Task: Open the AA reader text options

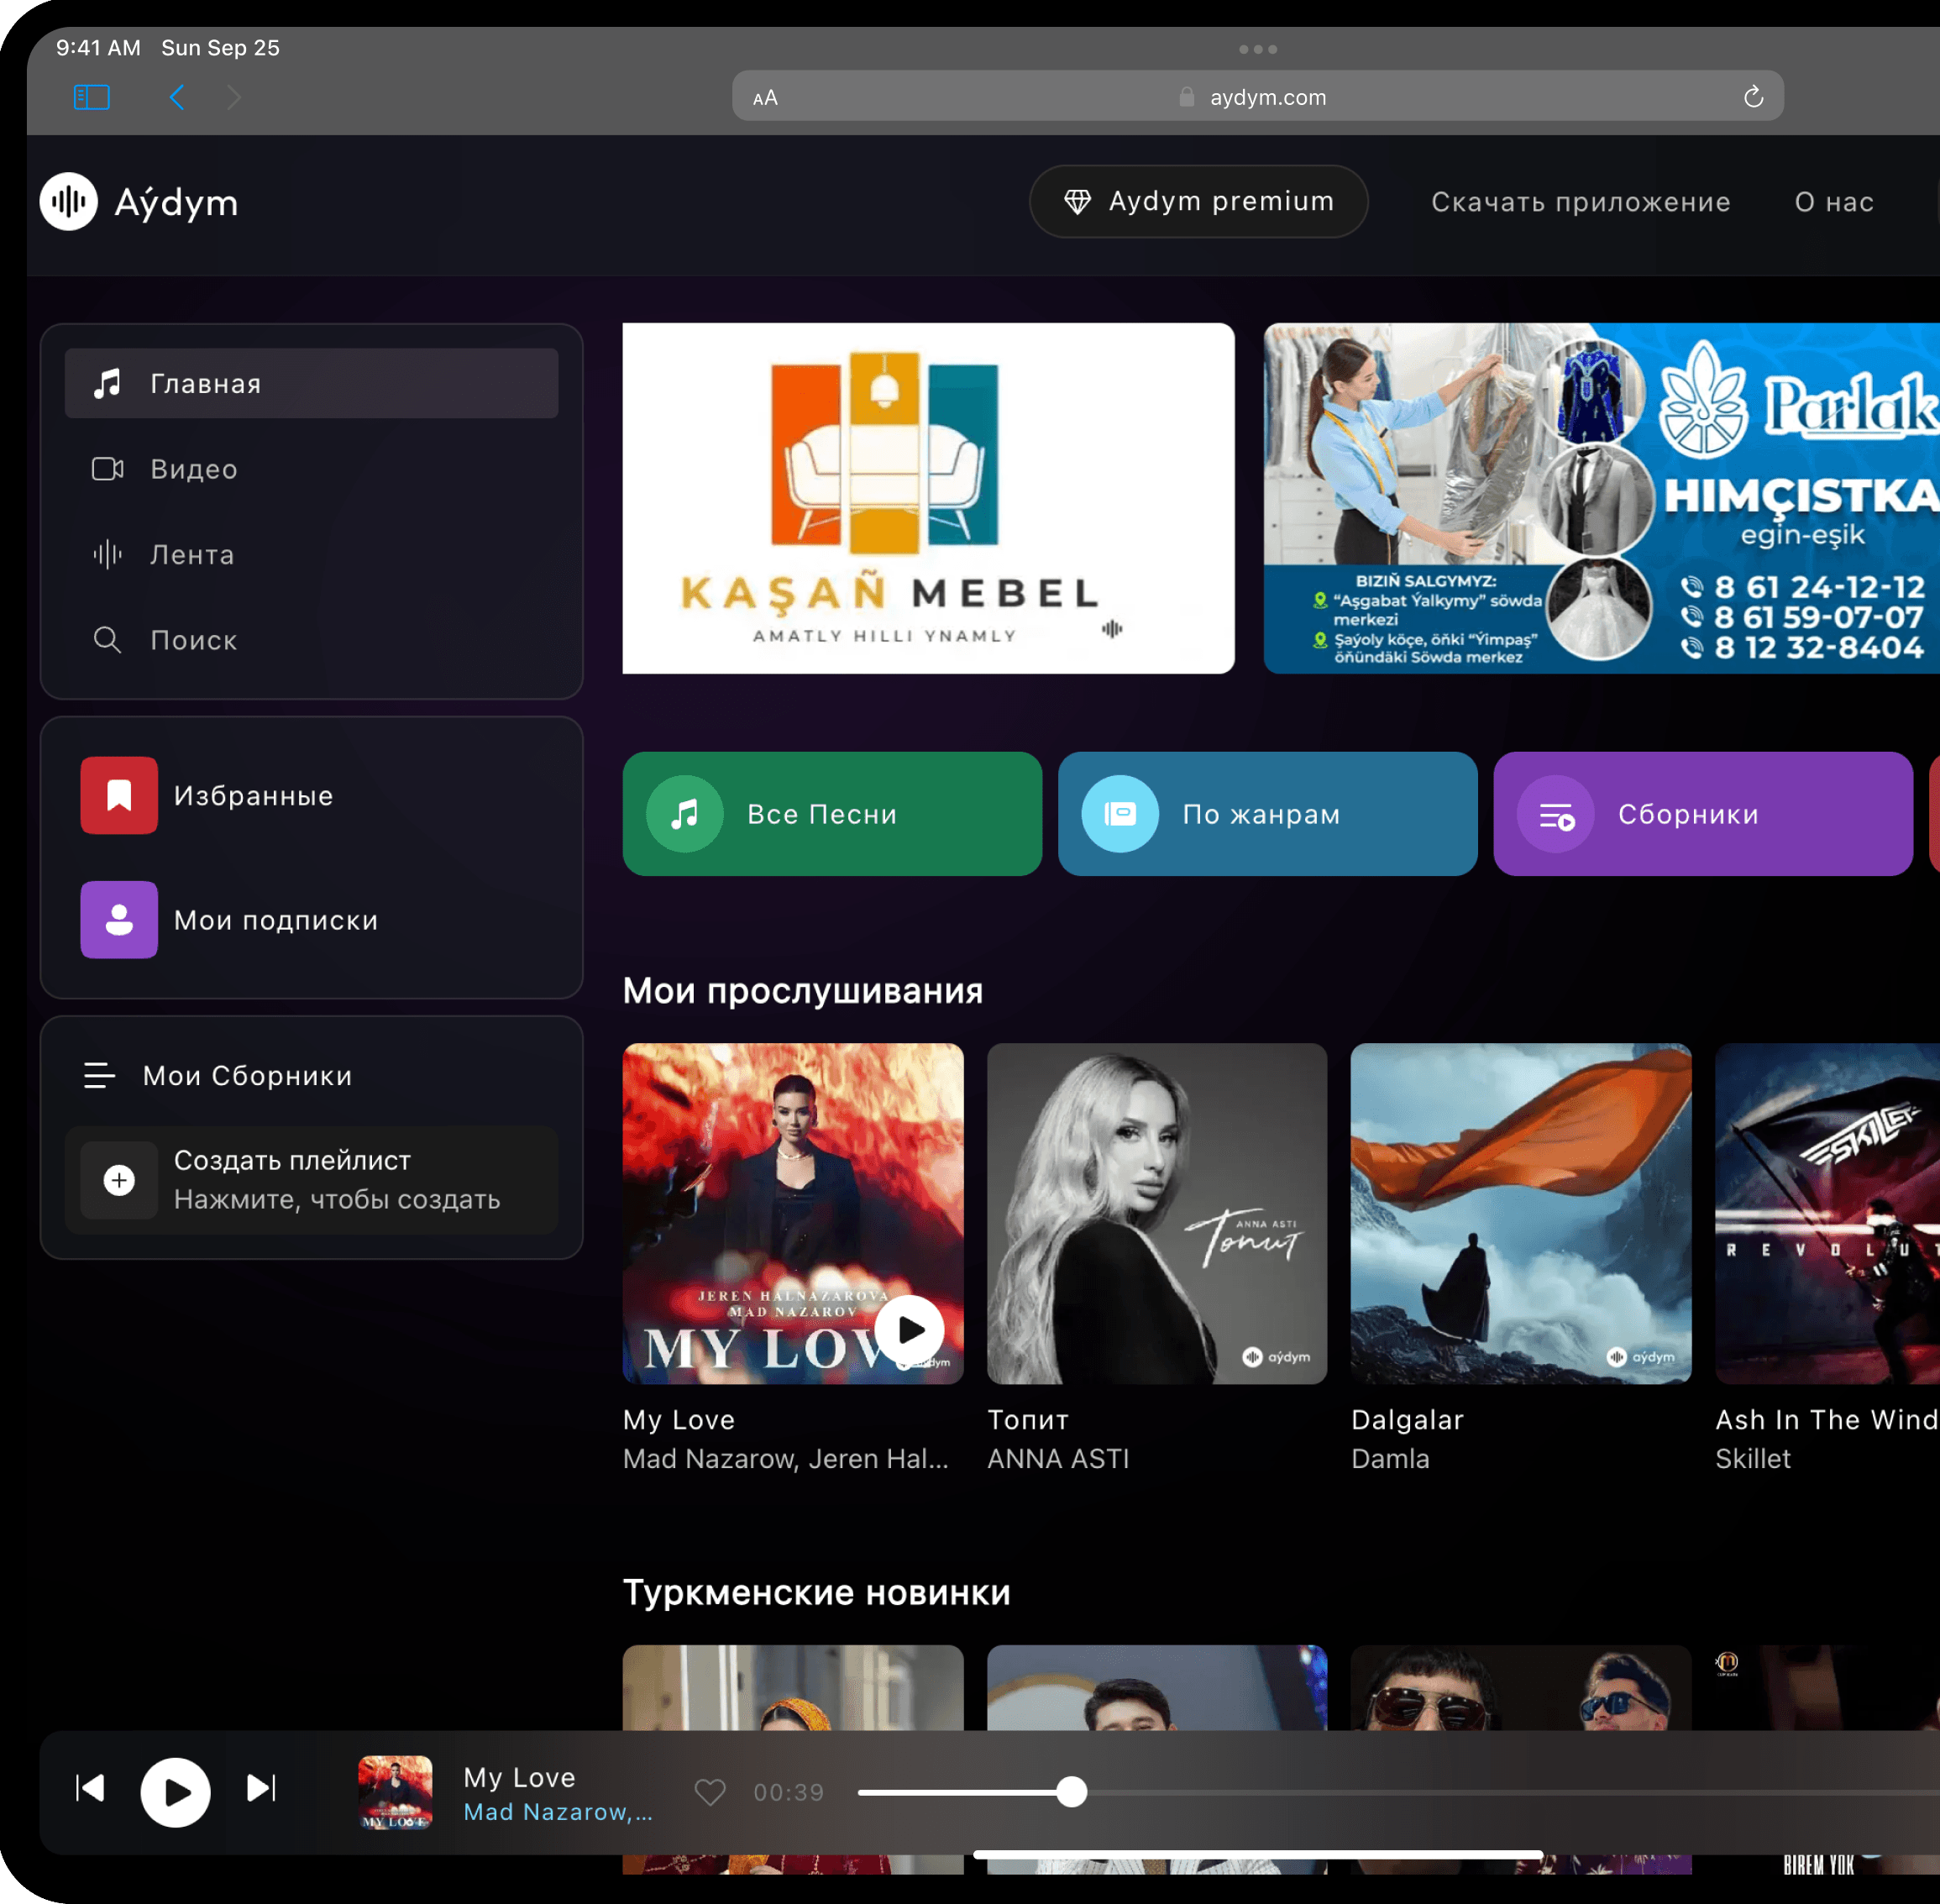Action: pos(765,98)
